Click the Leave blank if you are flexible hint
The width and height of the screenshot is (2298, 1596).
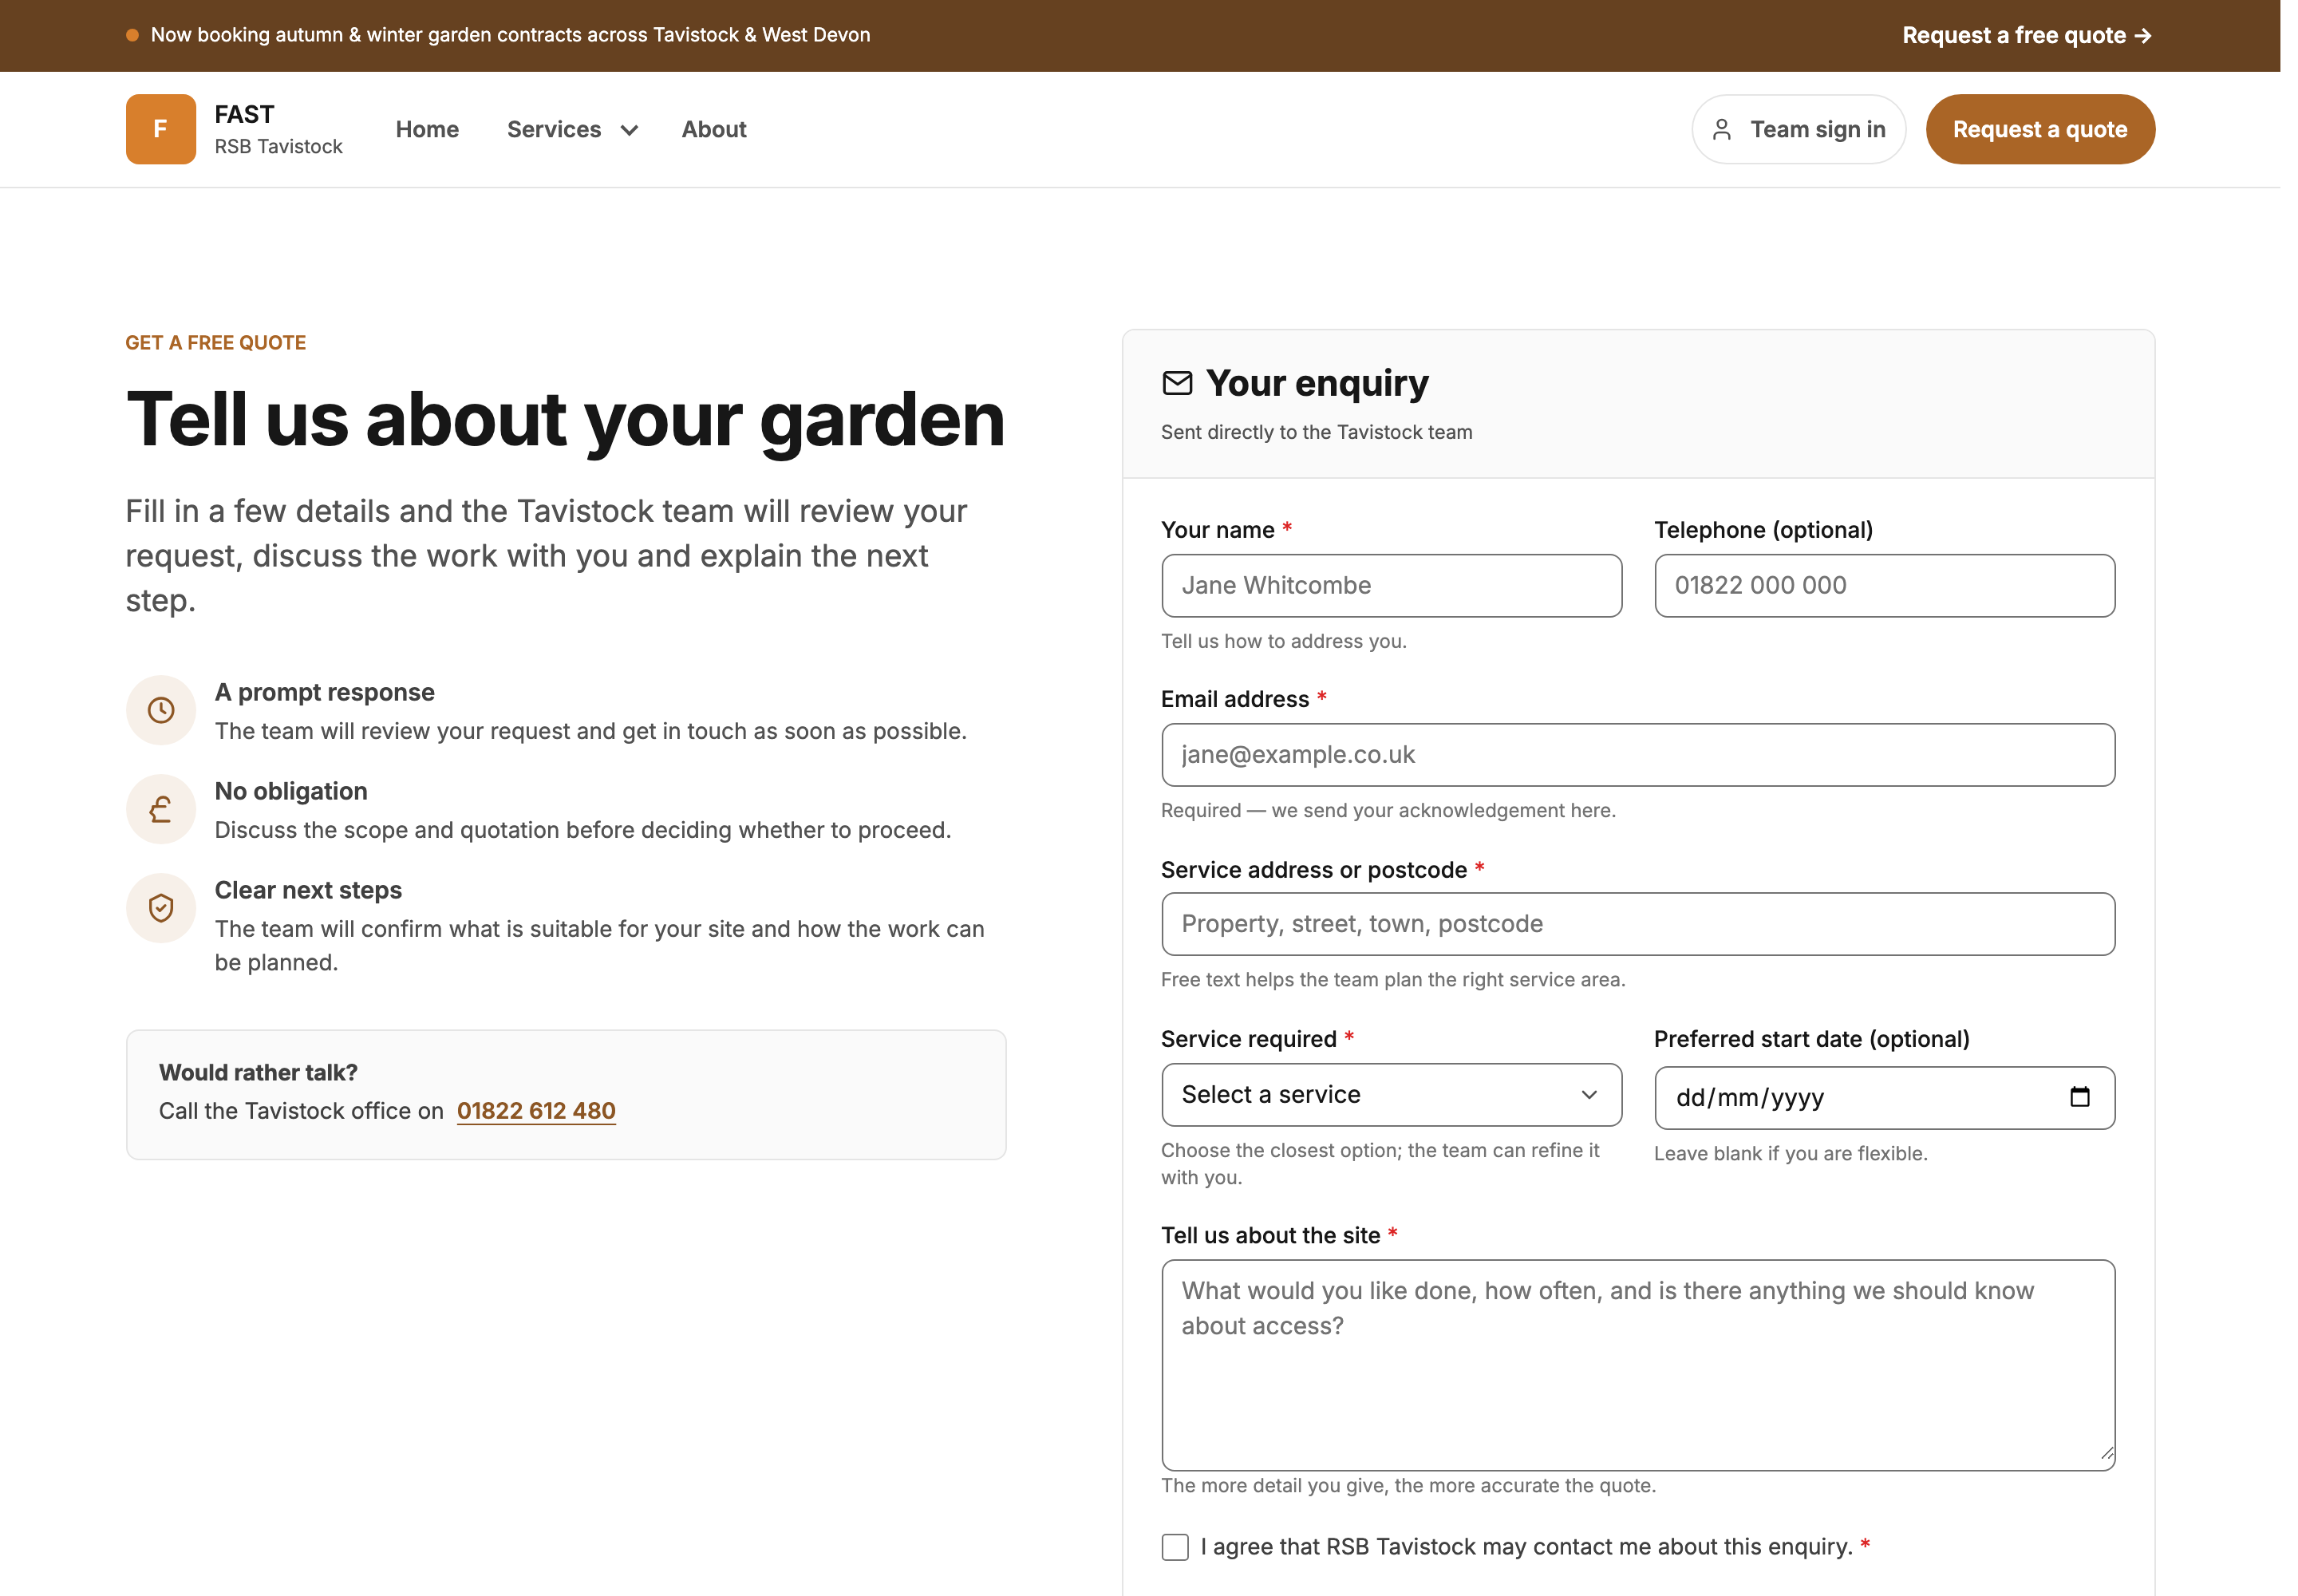tap(1790, 1153)
